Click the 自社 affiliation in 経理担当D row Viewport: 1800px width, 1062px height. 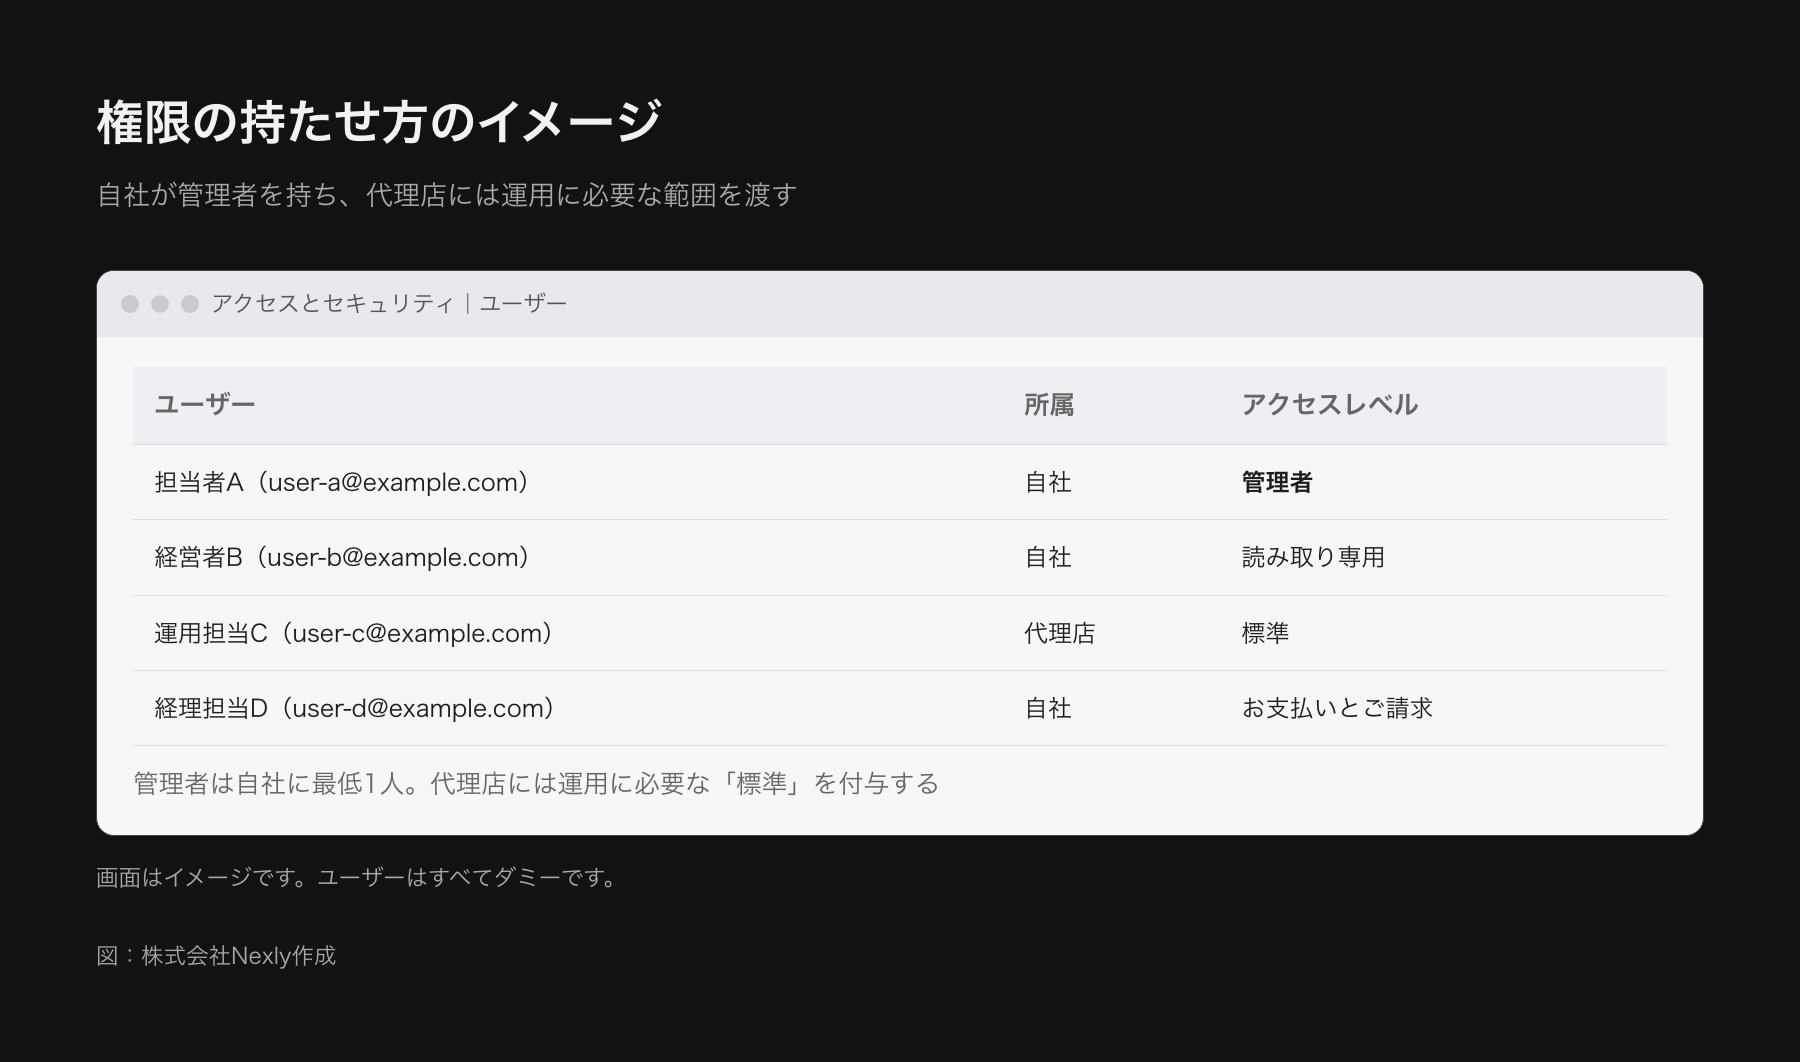[x=1048, y=708]
